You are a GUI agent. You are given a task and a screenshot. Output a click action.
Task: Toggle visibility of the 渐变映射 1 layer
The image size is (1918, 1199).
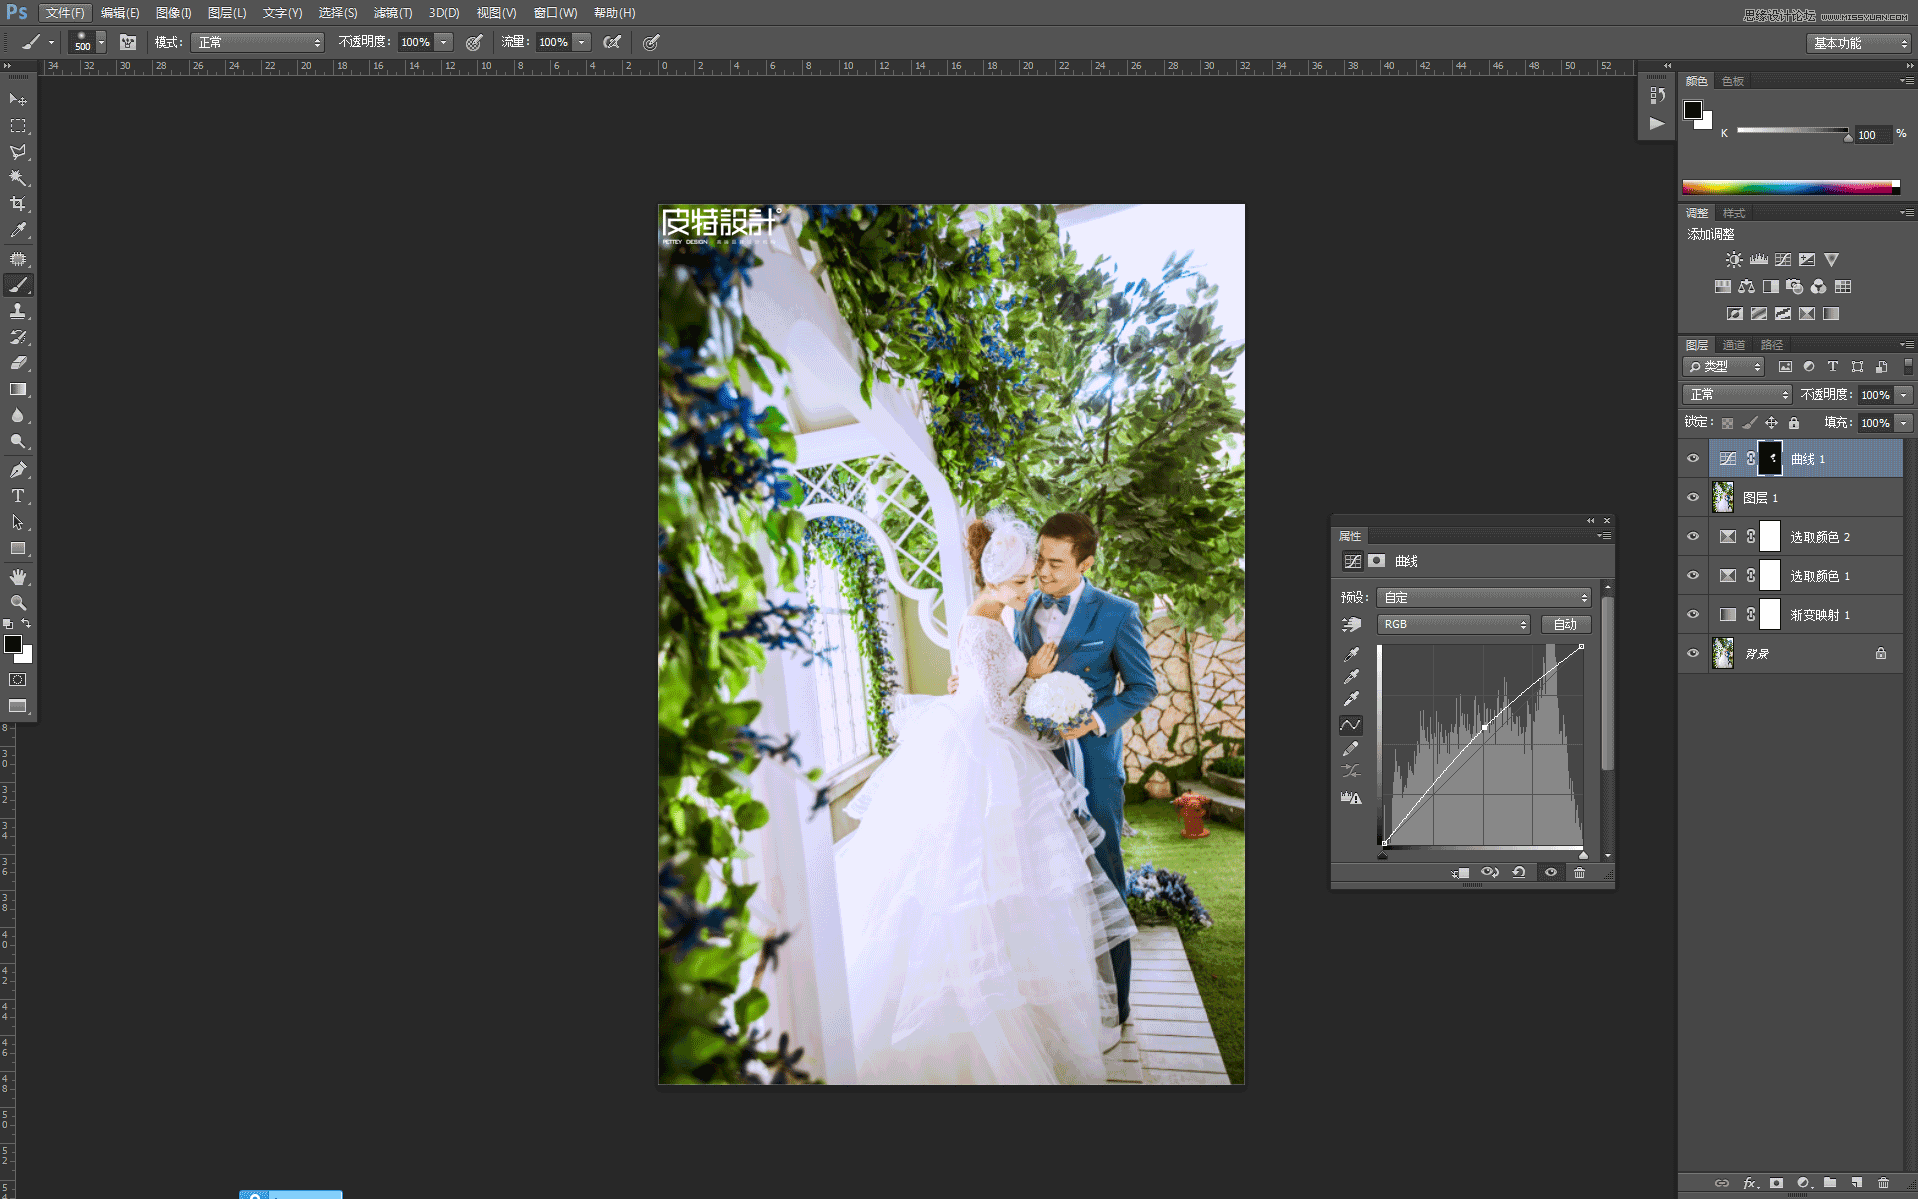(x=1693, y=614)
